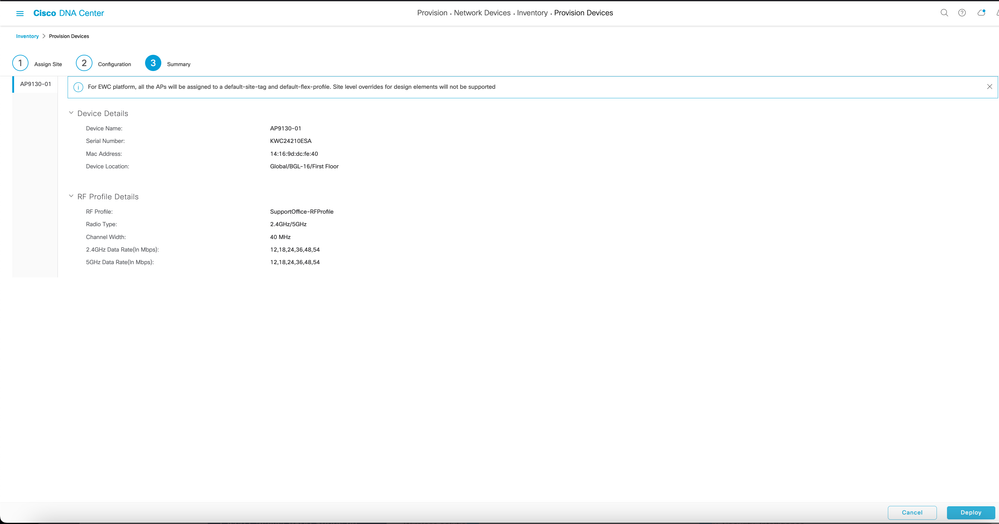Click the 5GHz Data Rate(In Mbps) label
Viewport: 999px width, 524px height.
point(120,262)
